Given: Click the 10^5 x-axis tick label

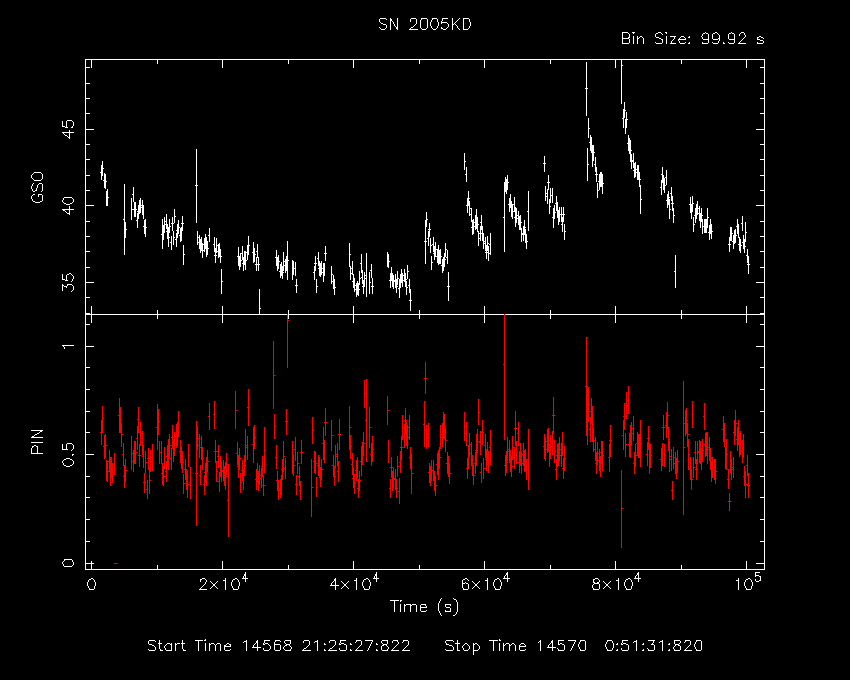Looking at the screenshot, I should pyautogui.click(x=747, y=583).
